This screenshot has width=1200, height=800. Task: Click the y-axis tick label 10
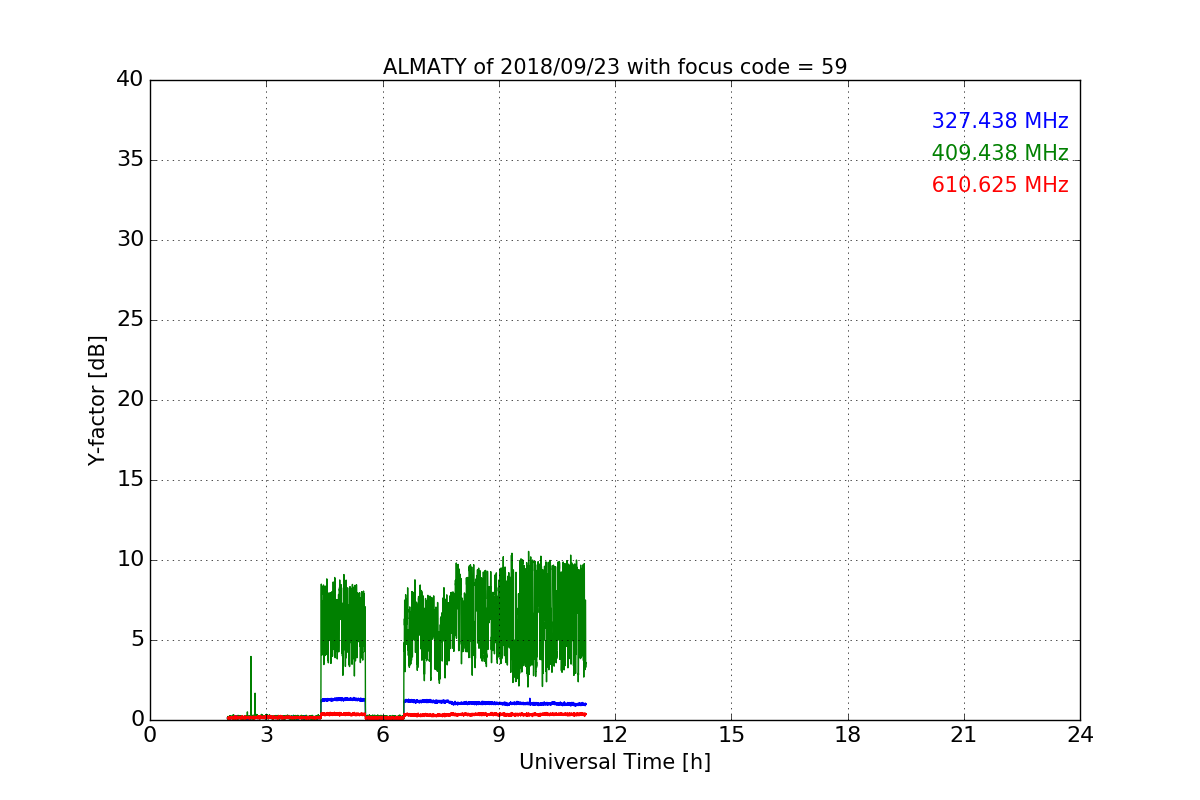coord(130,560)
